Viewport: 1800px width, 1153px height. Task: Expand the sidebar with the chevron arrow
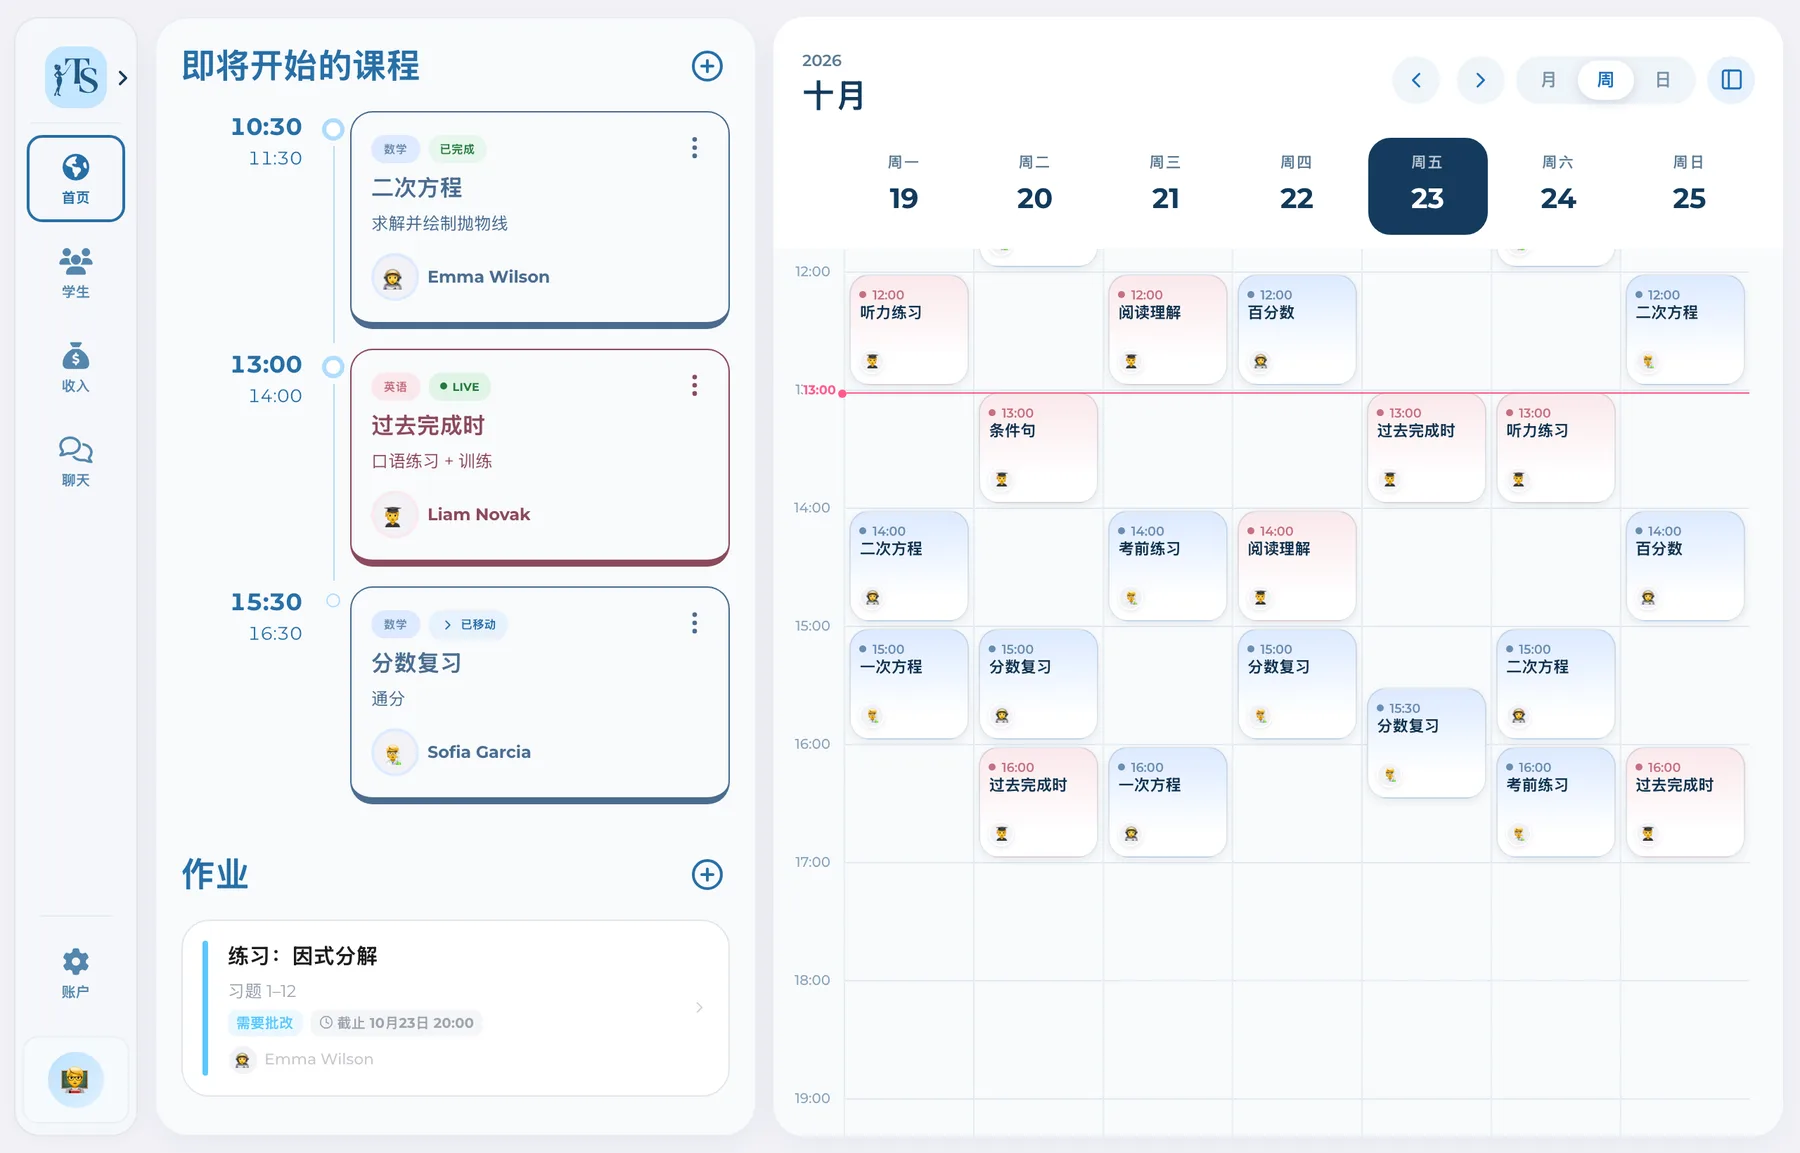pyautogui.click(x=123, y=77)
